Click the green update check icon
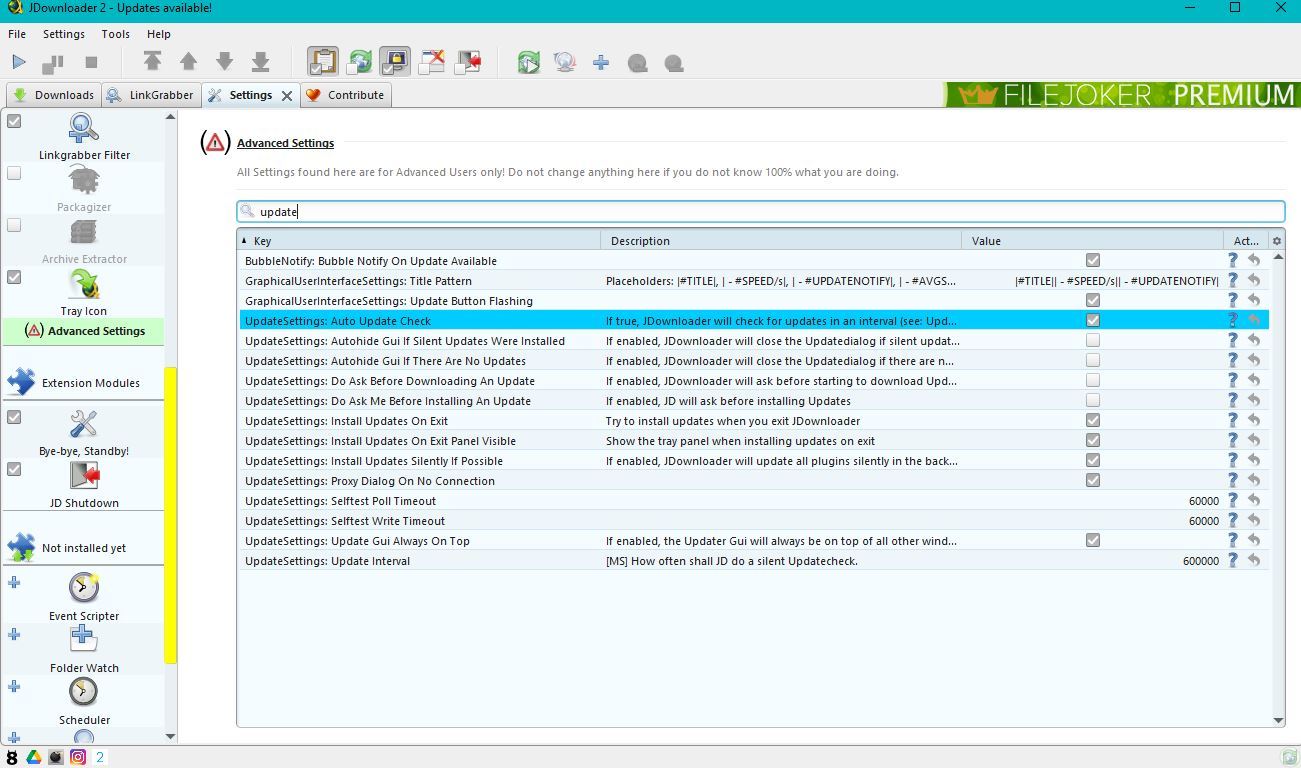 528,62
